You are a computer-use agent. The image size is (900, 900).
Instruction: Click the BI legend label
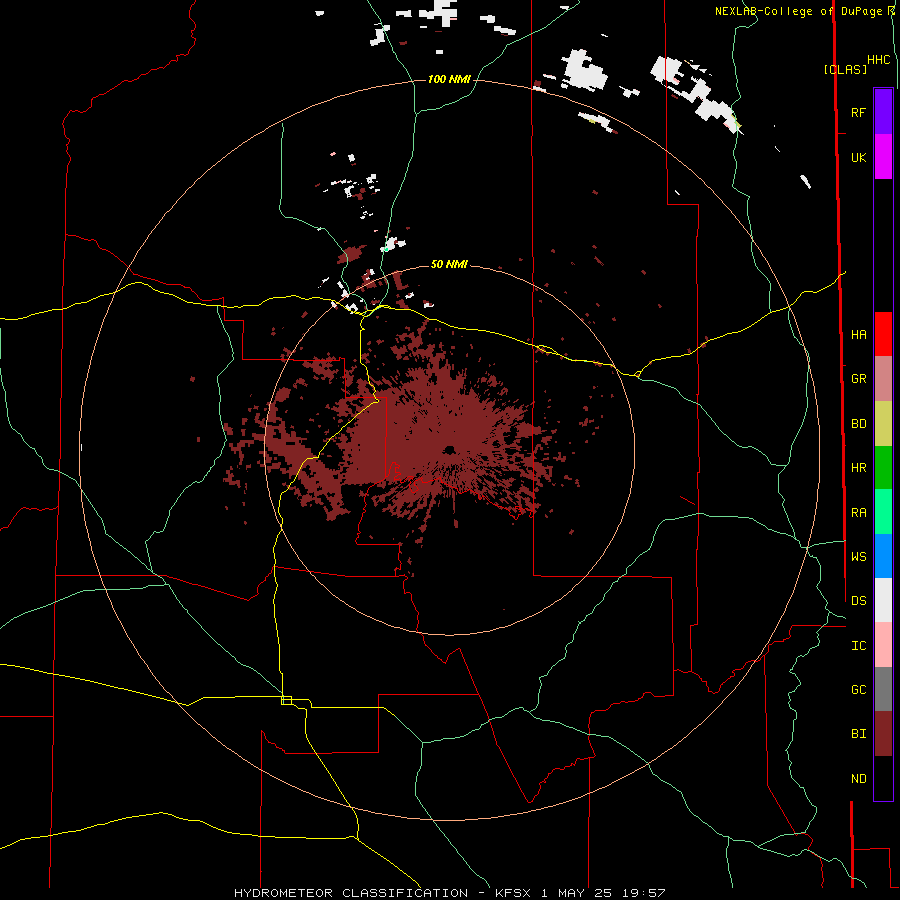click(858, 734)
